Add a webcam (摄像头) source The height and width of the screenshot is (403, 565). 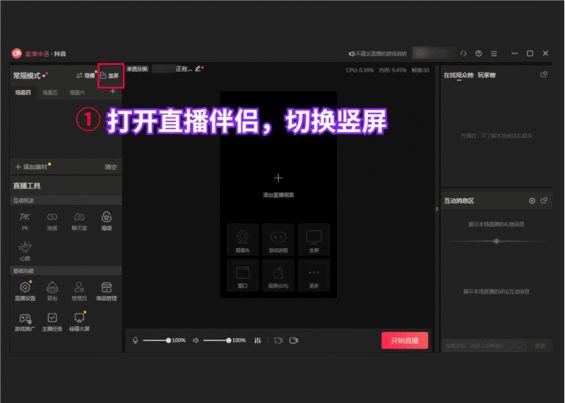tap(243, 240)
